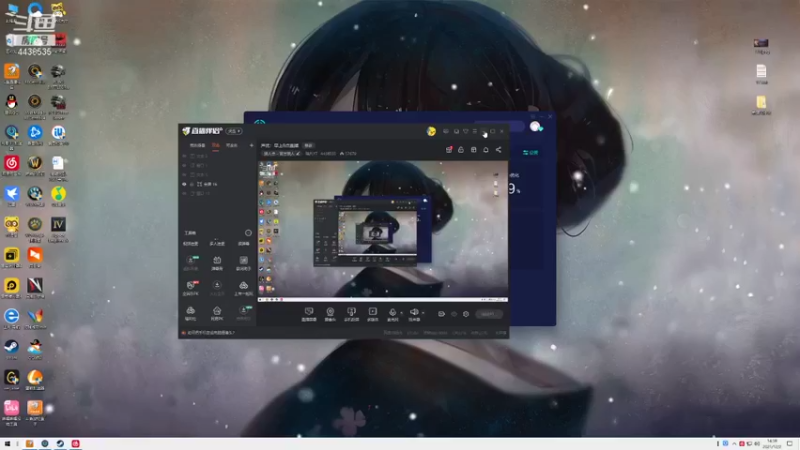Open the message icon beside the title bar avatar
The height and width of the screenshot is (450, 800).
click(x=446, y=131)
